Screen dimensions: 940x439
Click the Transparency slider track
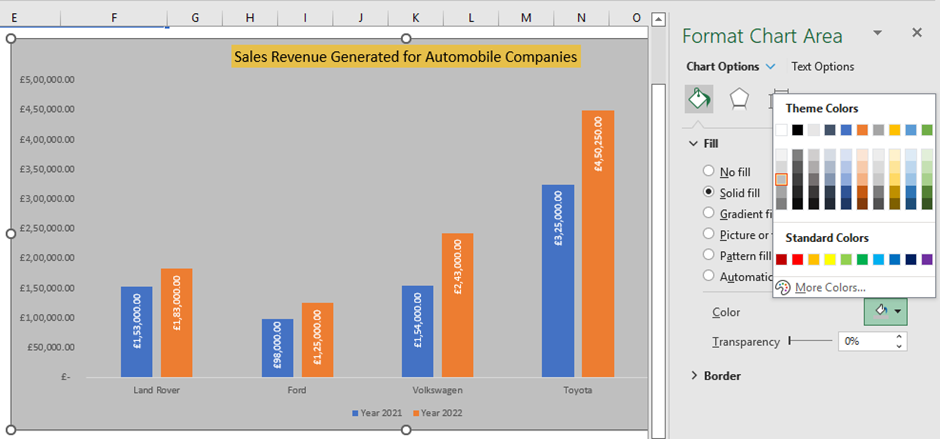click(811, 341)
